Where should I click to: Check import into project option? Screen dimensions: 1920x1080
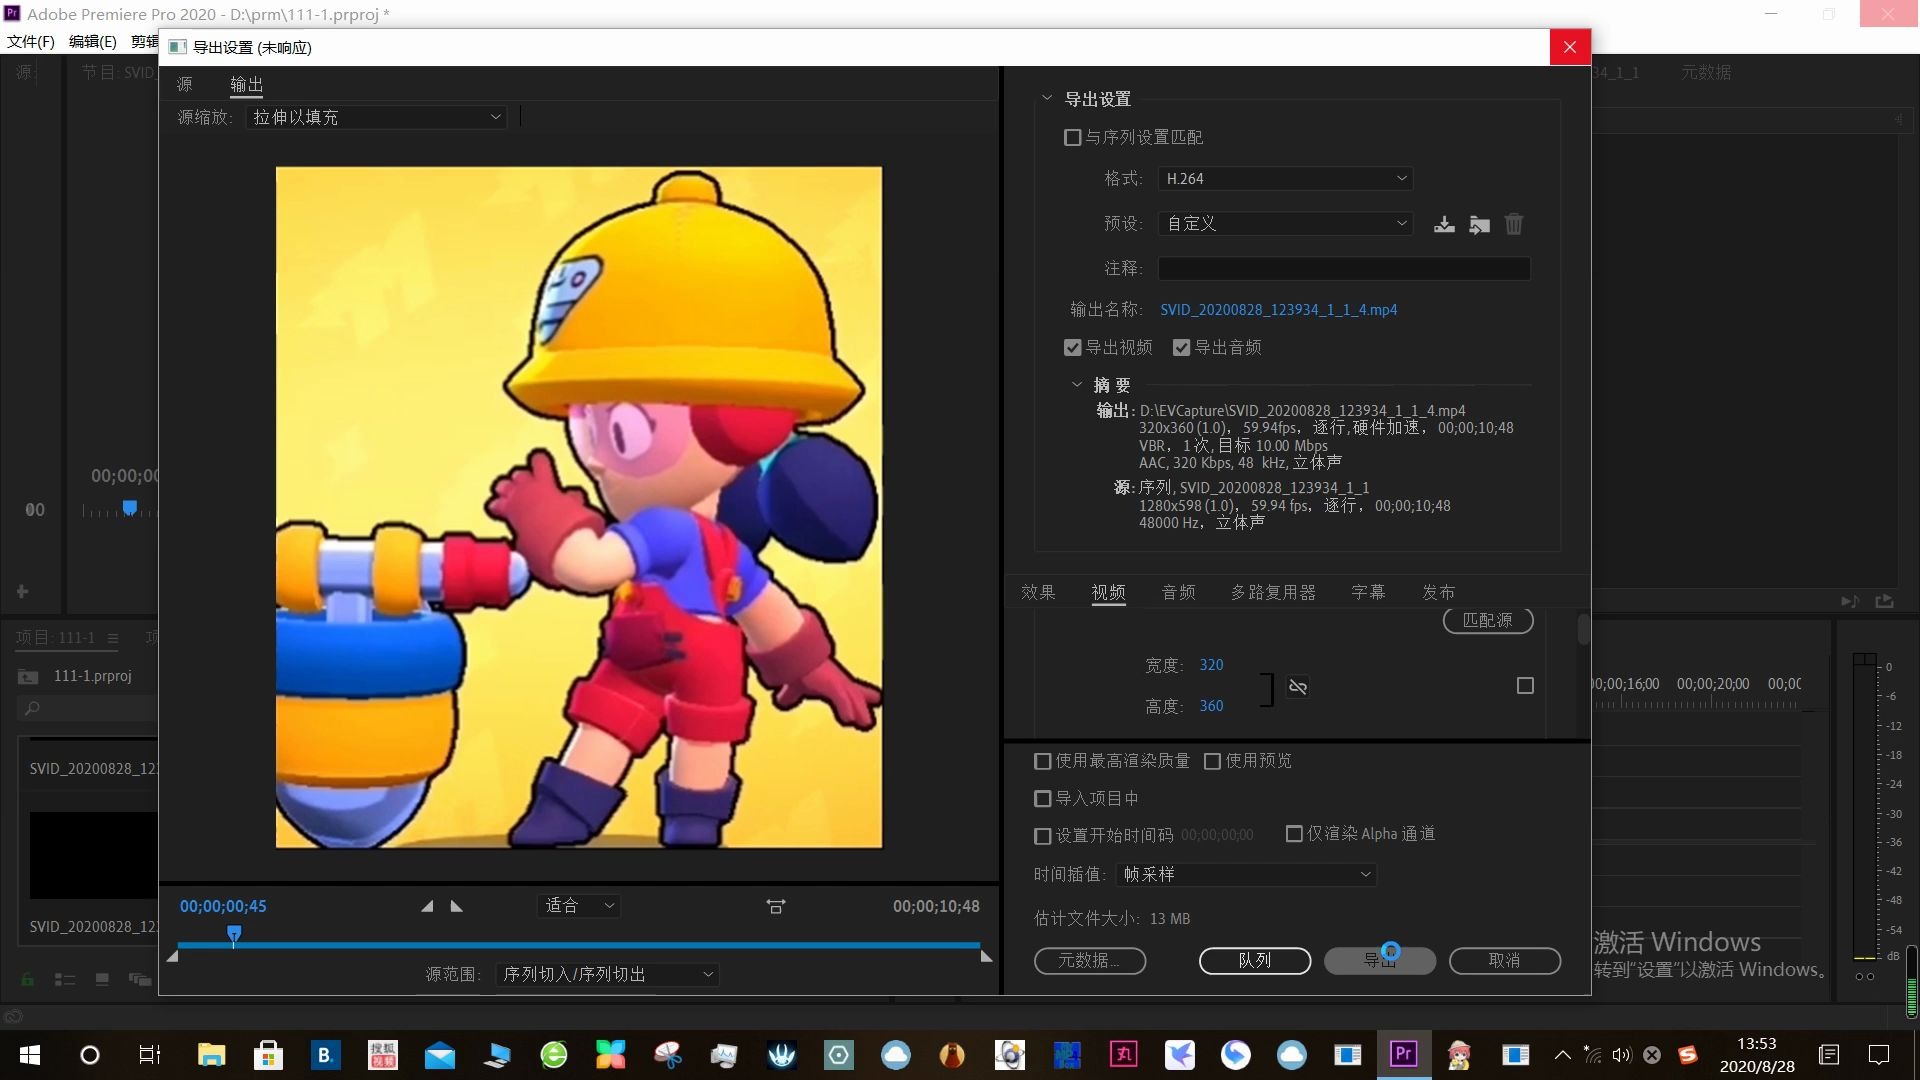[x=1042, y=798]
